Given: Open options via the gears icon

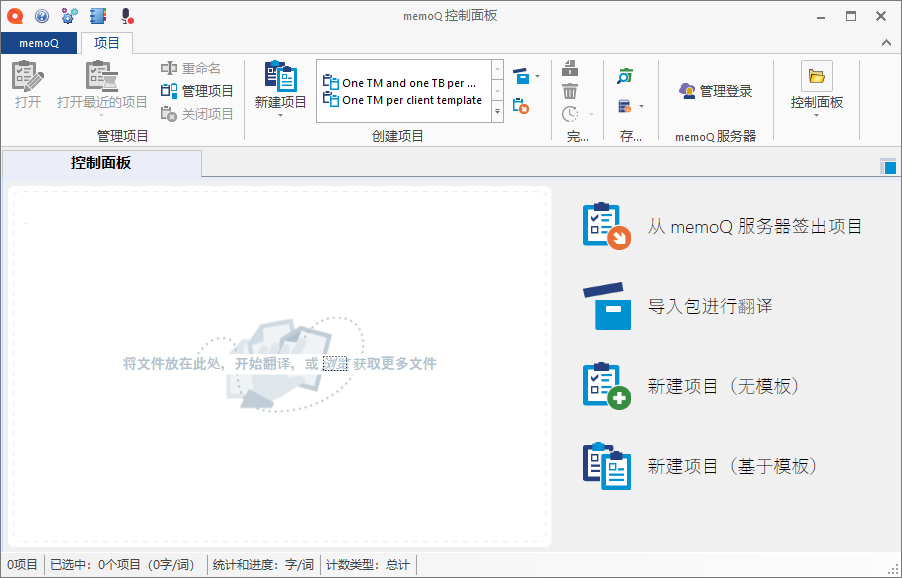Looking at the screenshot, I should tap(69, 16).
